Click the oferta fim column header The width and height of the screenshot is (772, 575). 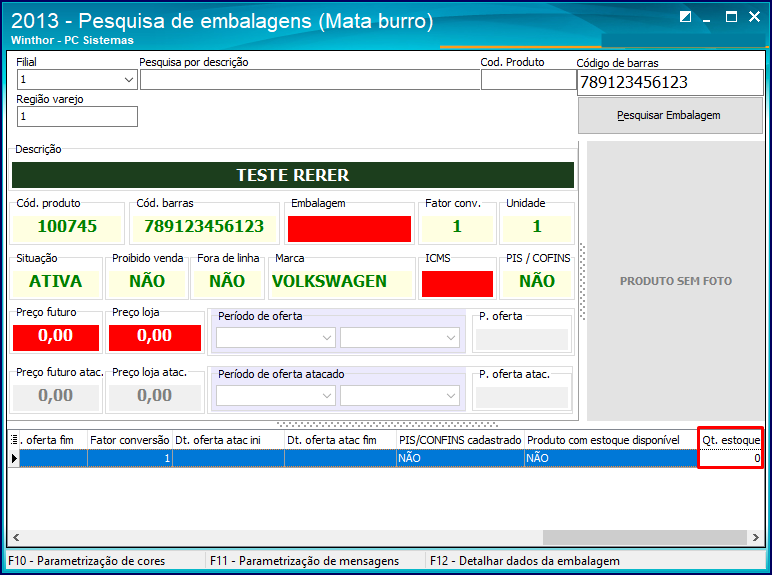pyautogui.click(x=53, y=440)
